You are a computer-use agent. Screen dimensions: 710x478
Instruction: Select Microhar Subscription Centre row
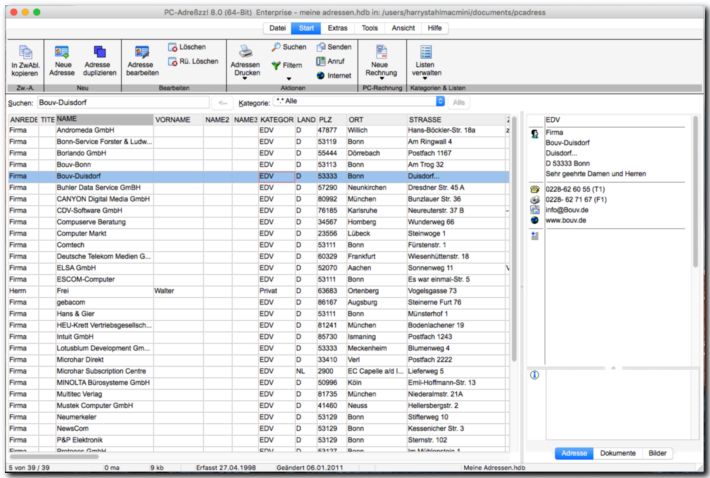tap(258, 371)
